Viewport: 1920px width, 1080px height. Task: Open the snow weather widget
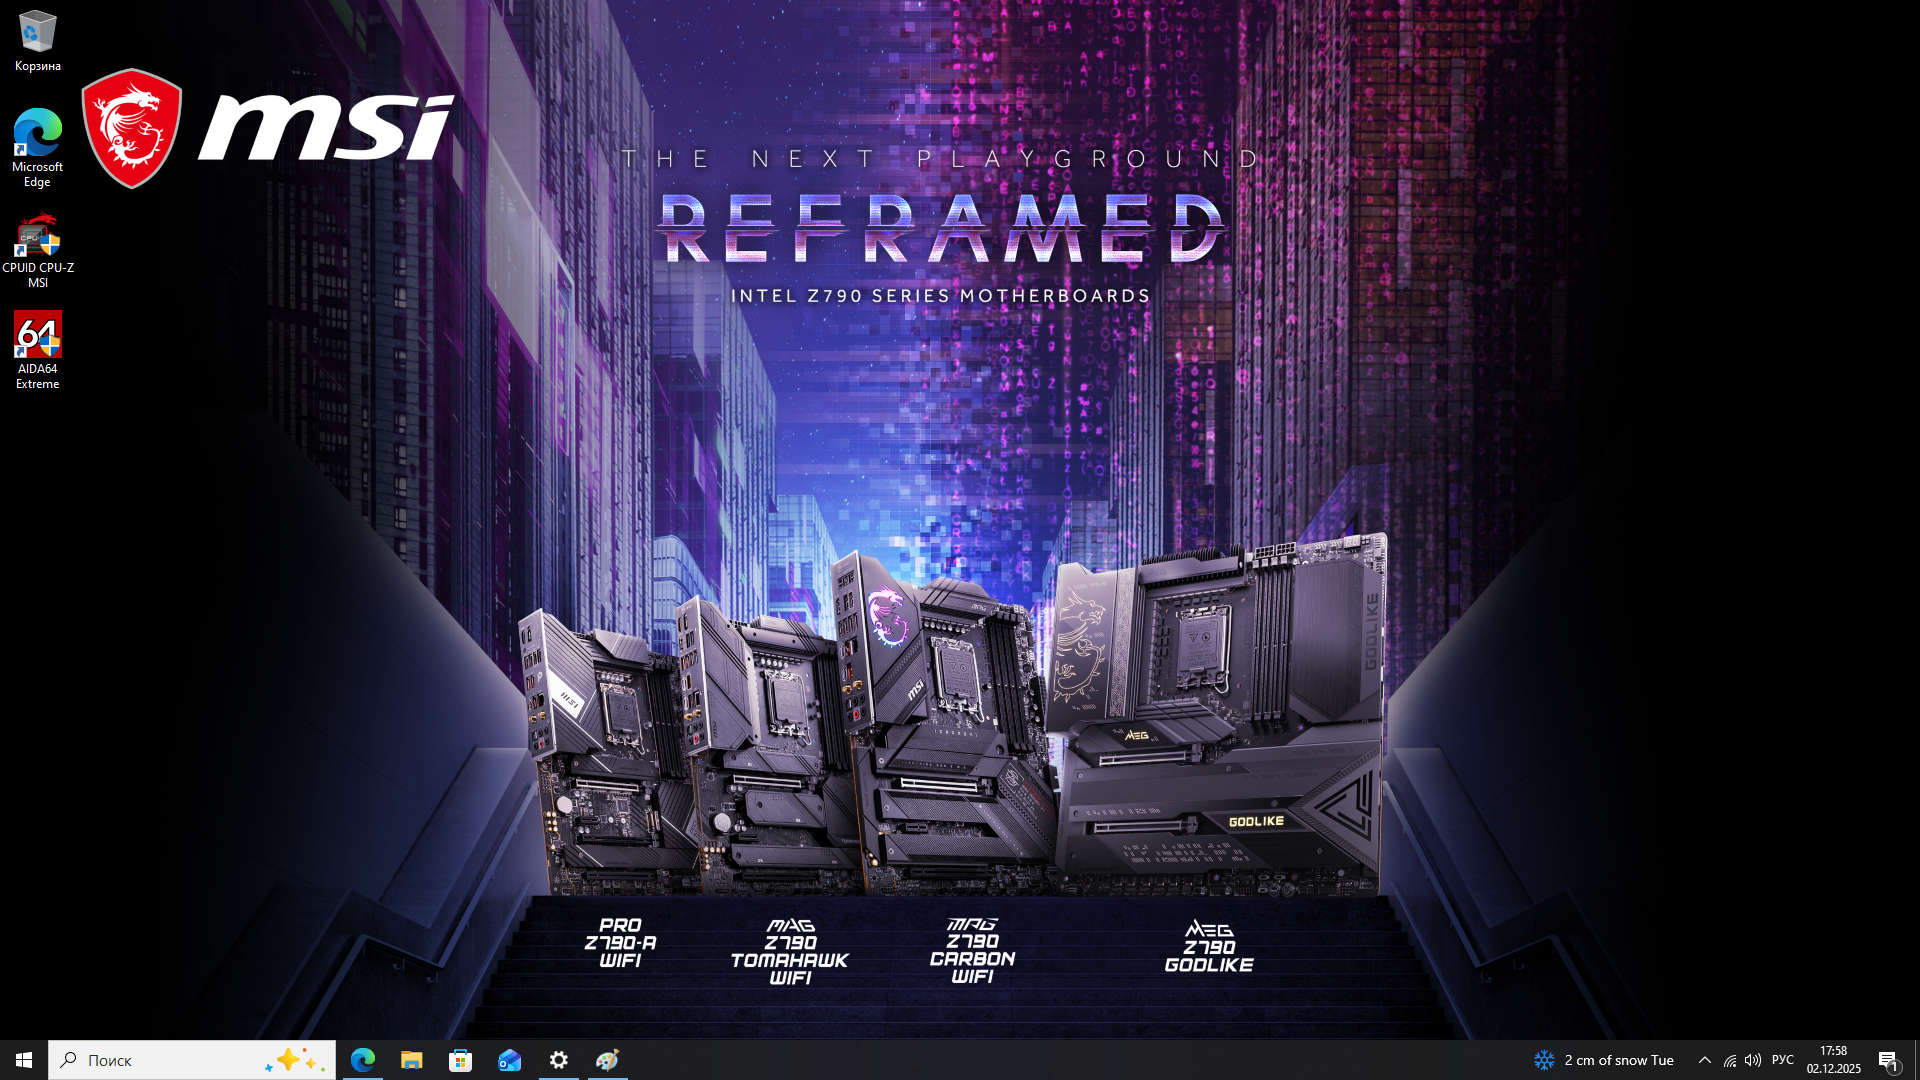point(1604,1060)
